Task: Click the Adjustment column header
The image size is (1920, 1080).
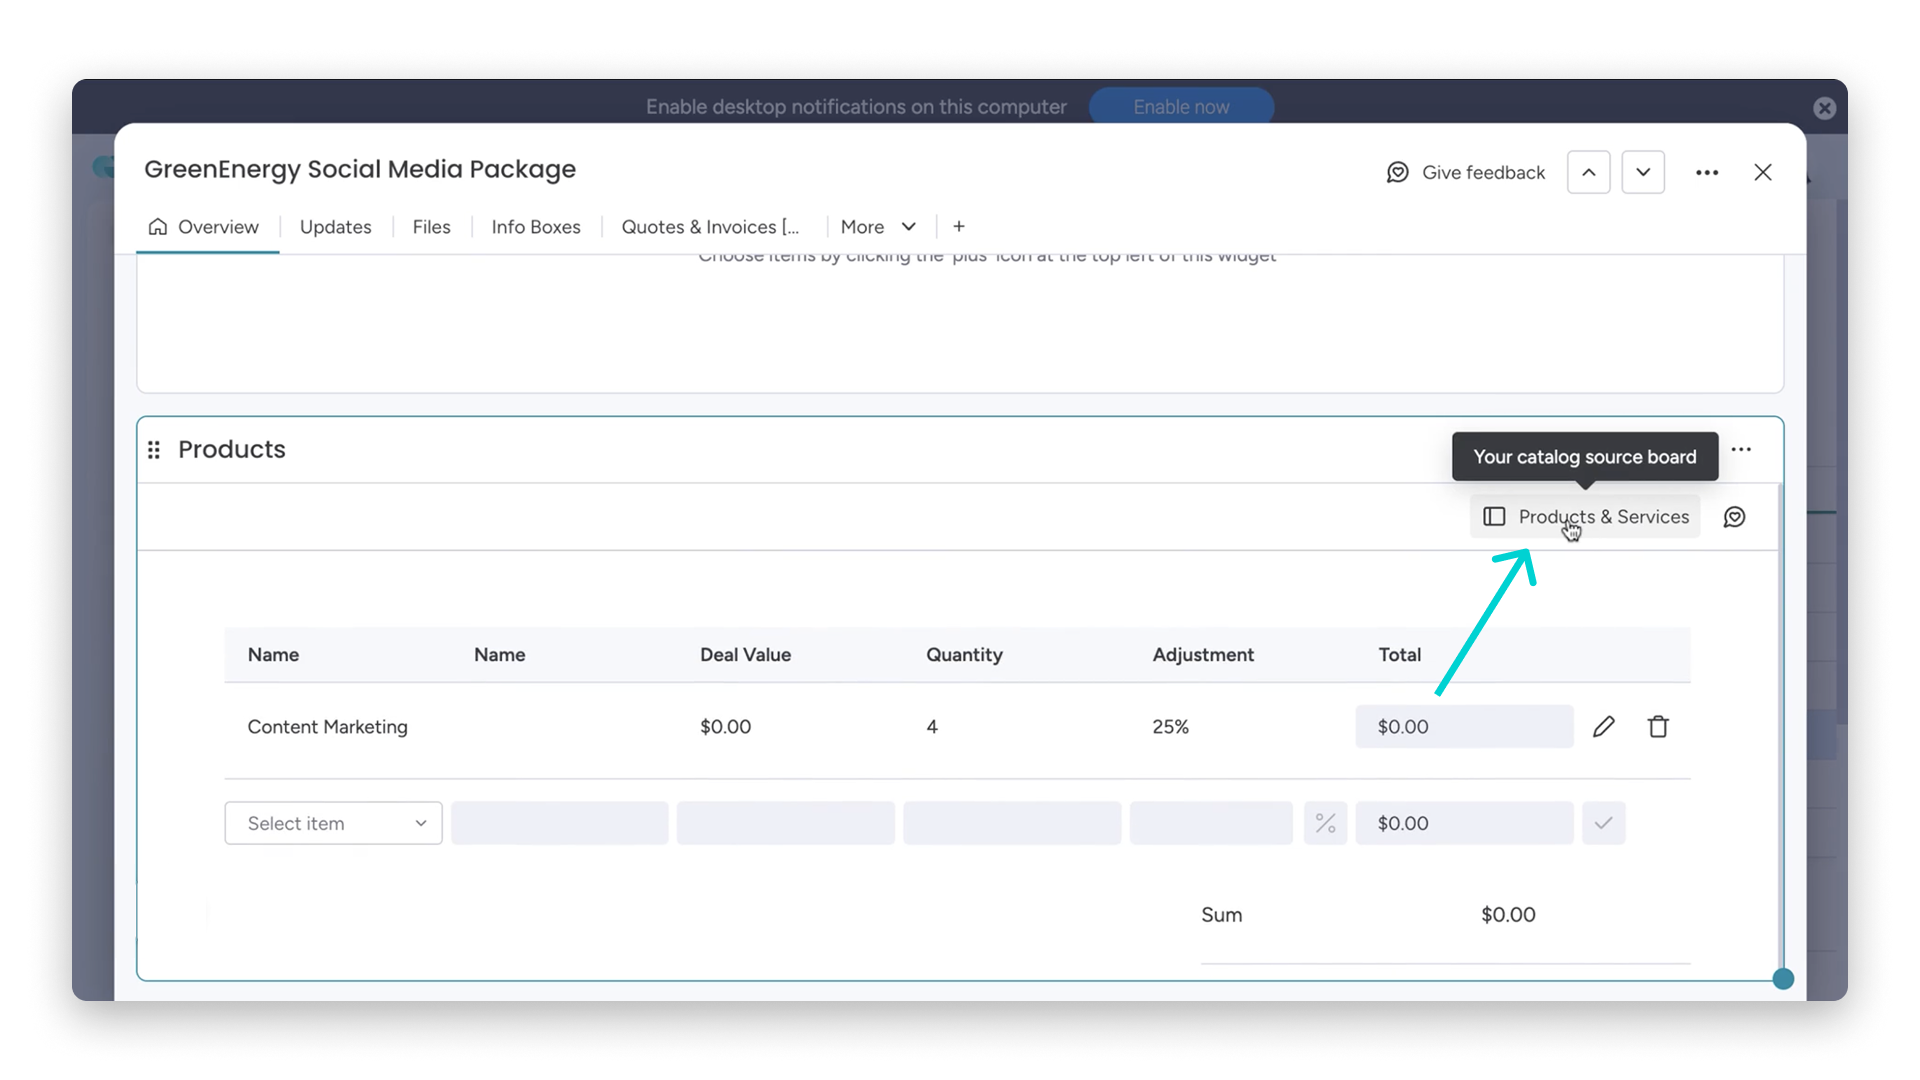Action: [1203, 655]
